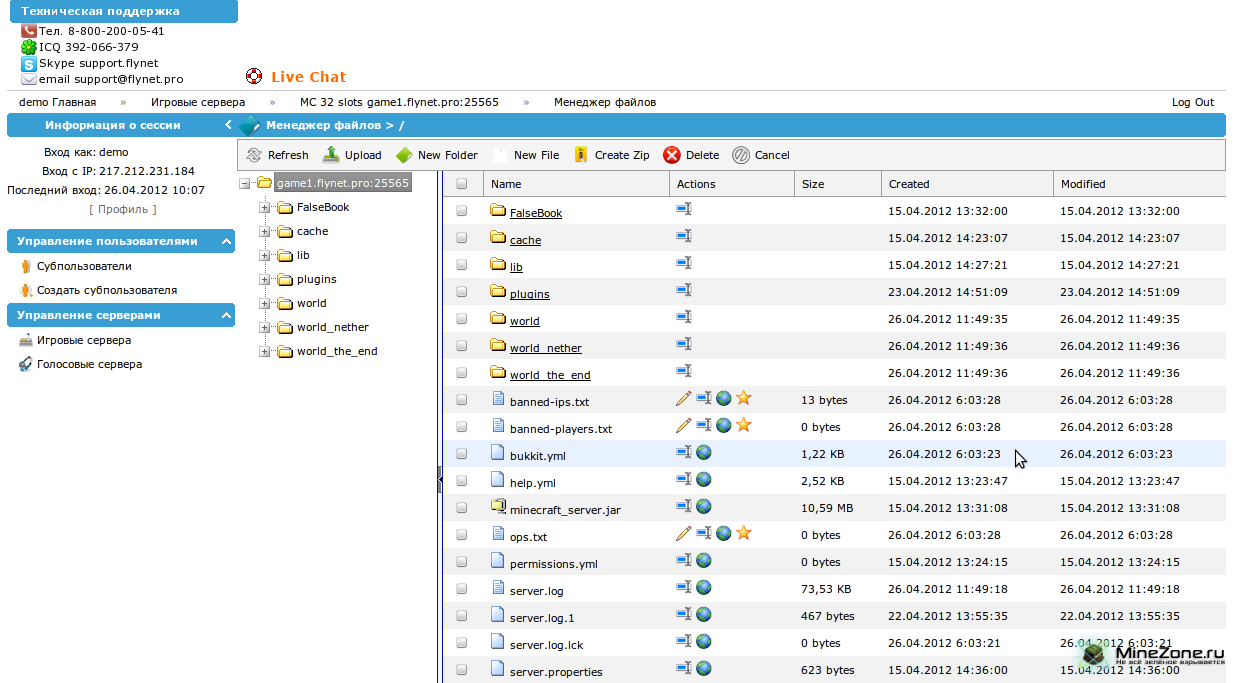Click the vertical panel splitter handle
The width and height of the screenshot is (1235, 683).
(x=440, y=480)
